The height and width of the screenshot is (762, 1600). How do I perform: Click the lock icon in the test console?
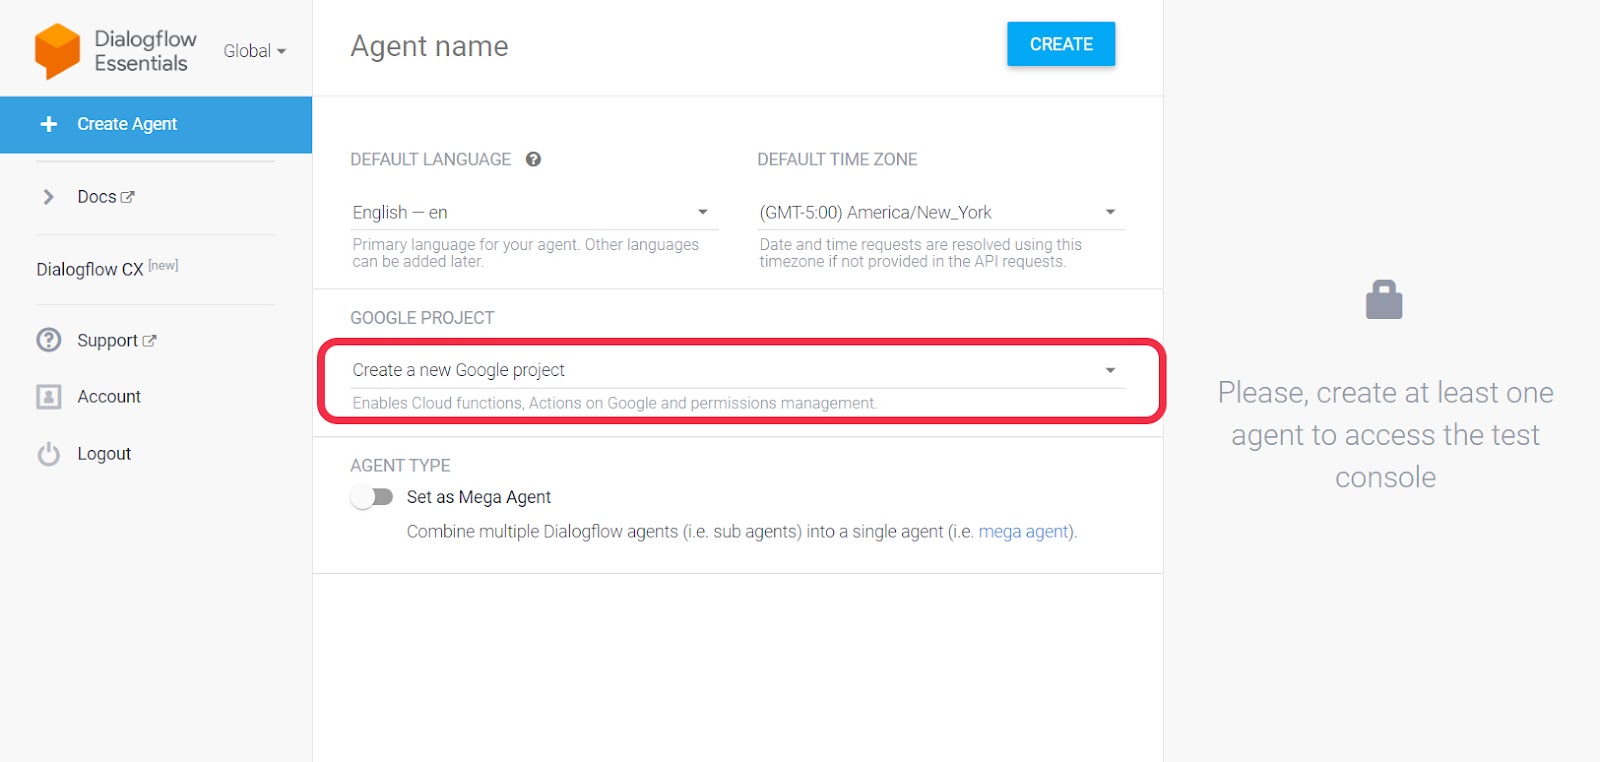(1384, 300)
